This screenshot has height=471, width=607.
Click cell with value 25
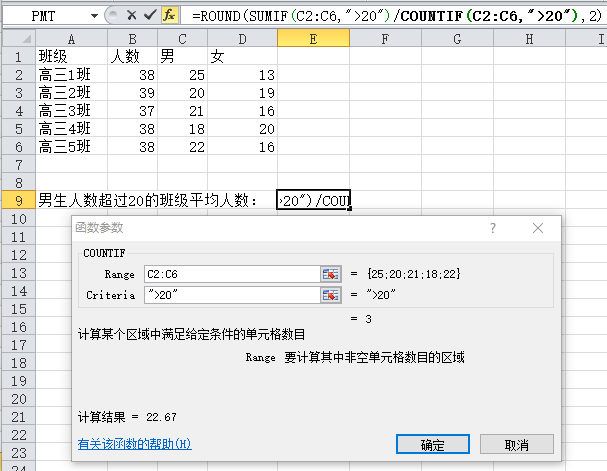point(182,74)
